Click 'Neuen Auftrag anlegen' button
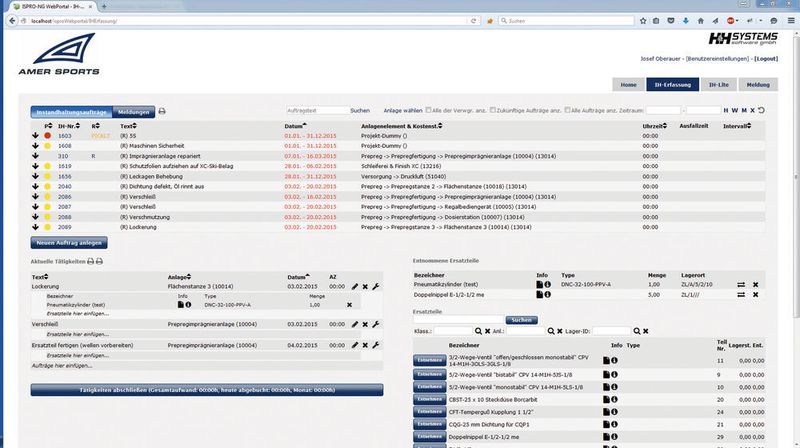800x448 pixels. [x=69, y=243]
